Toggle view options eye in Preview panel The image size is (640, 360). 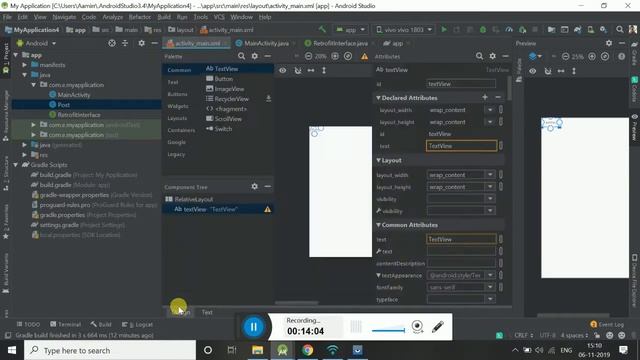pos(533,71)
